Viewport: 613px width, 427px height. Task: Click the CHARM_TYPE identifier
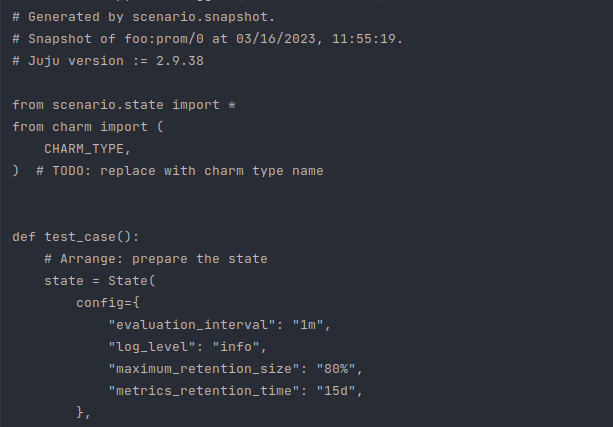pos(84,149)
